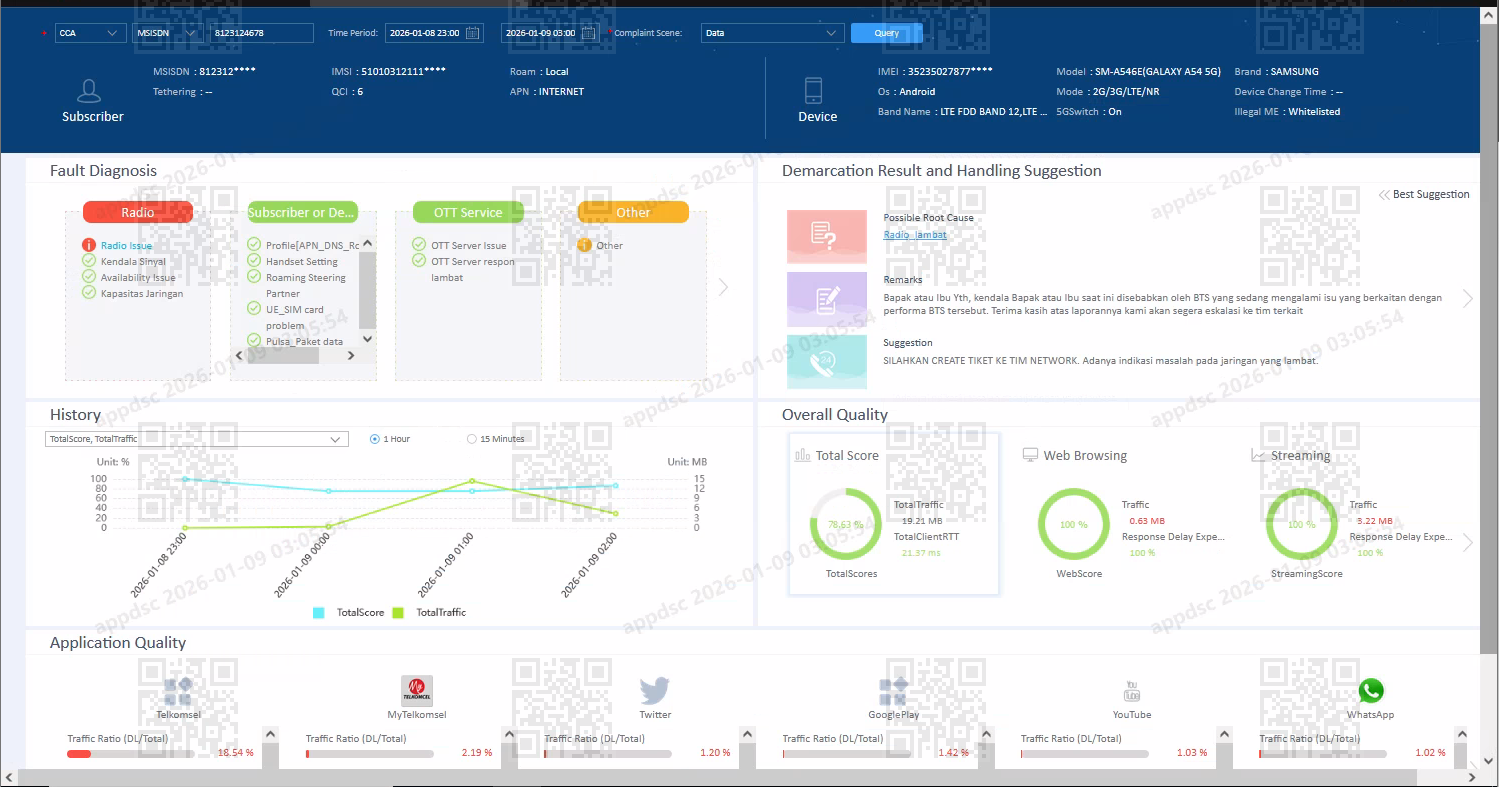Image resolution: width=1499 pixels, height=787 pixels.
Task: Open the end time calendar picker icon
Action: pyautogui.click(x=589, y=33)
